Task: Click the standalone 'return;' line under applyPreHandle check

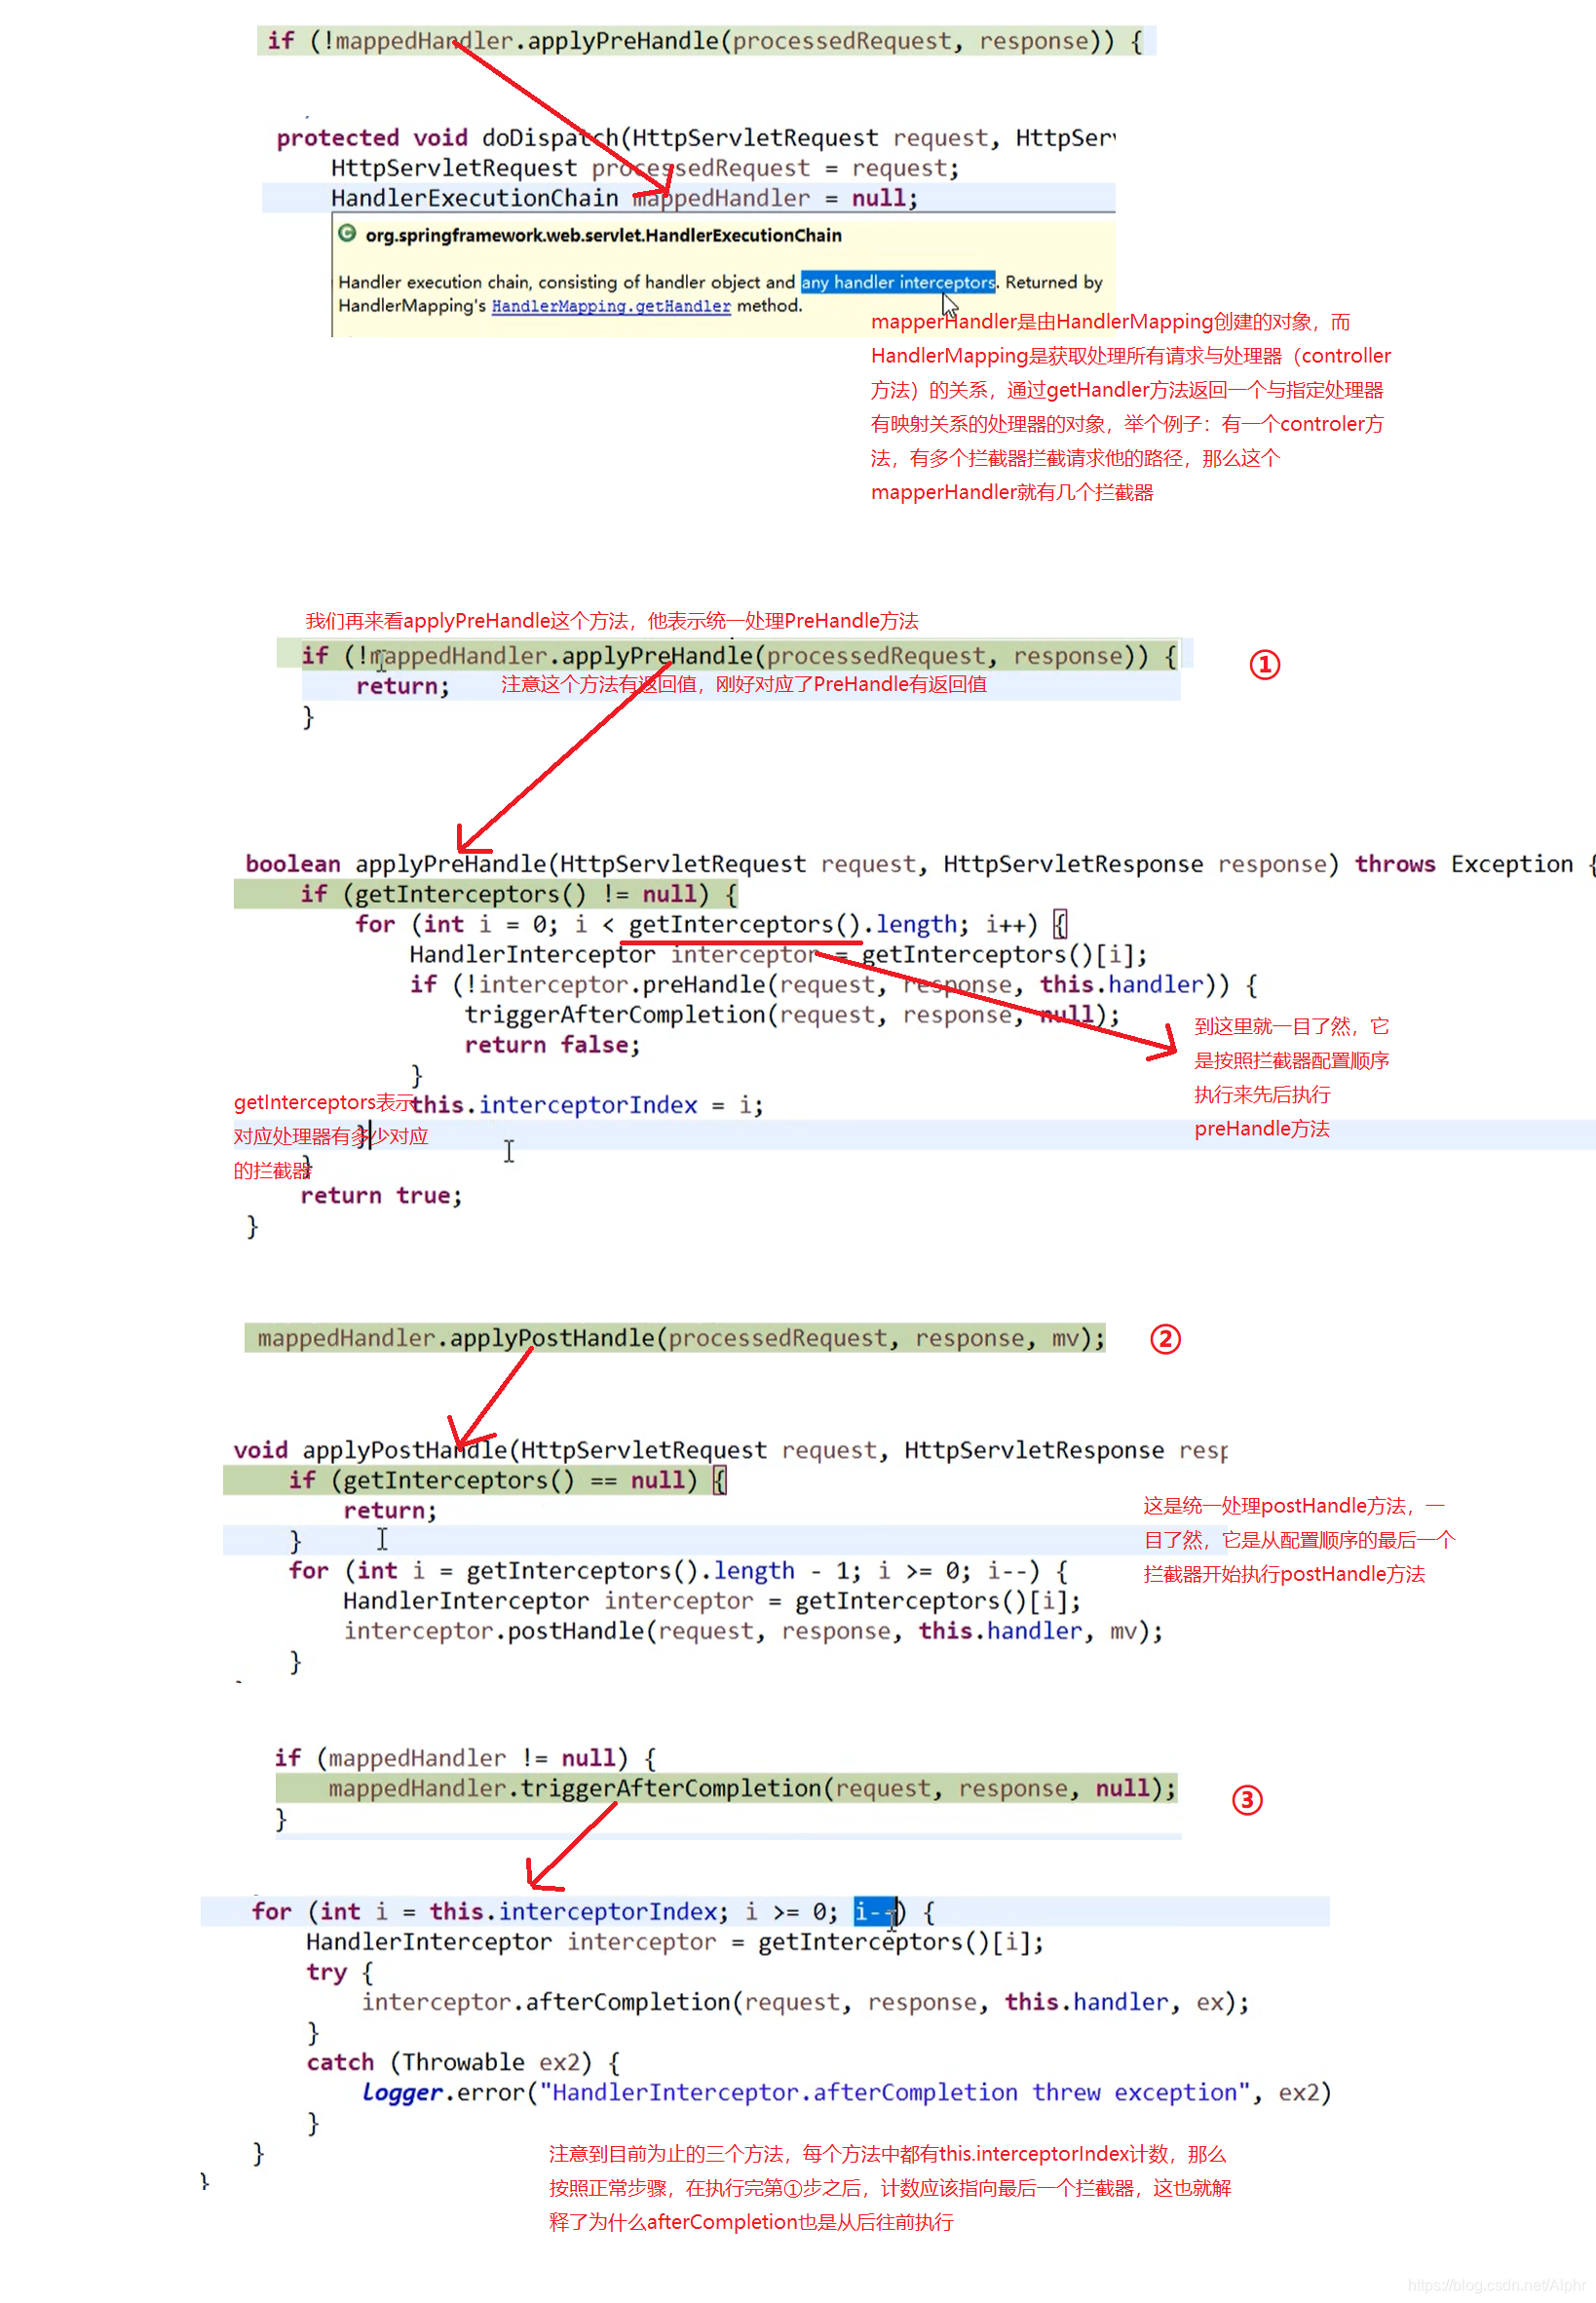Action: pos(403,686)
